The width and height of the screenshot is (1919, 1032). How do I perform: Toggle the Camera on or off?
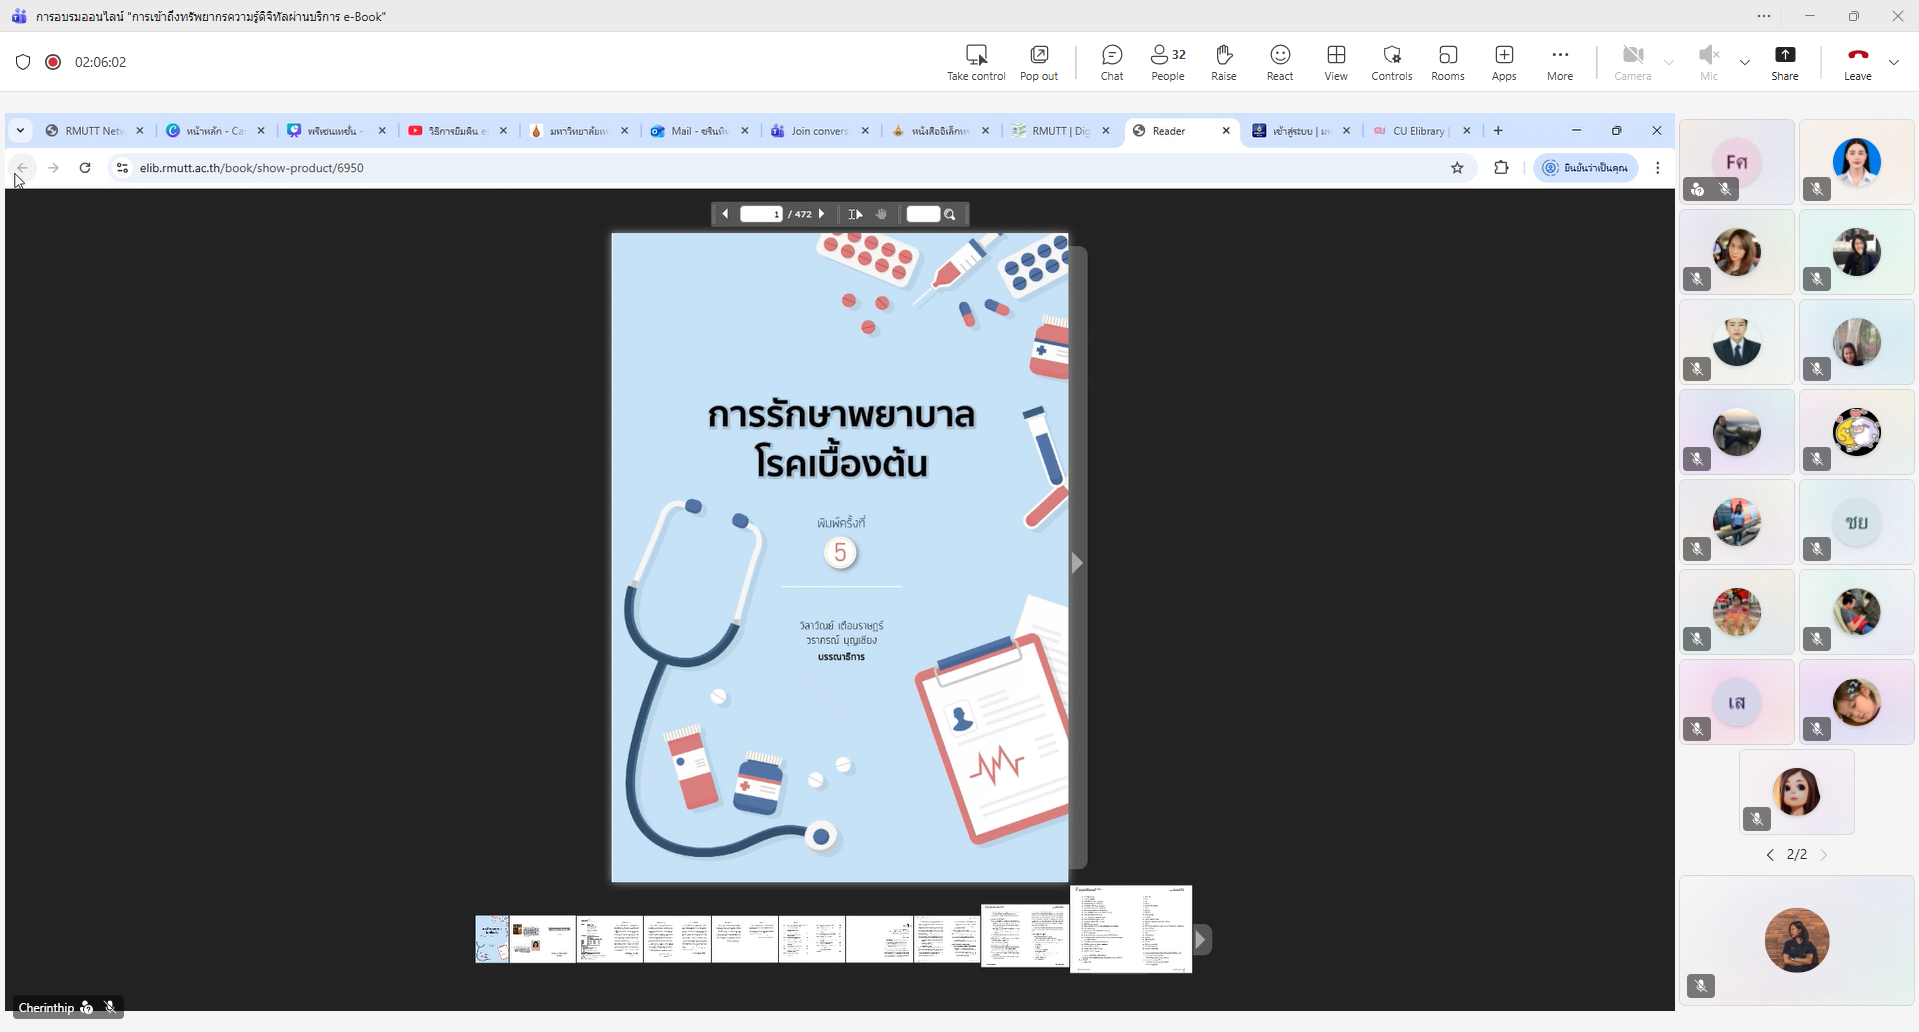[x=1632, y=62]
